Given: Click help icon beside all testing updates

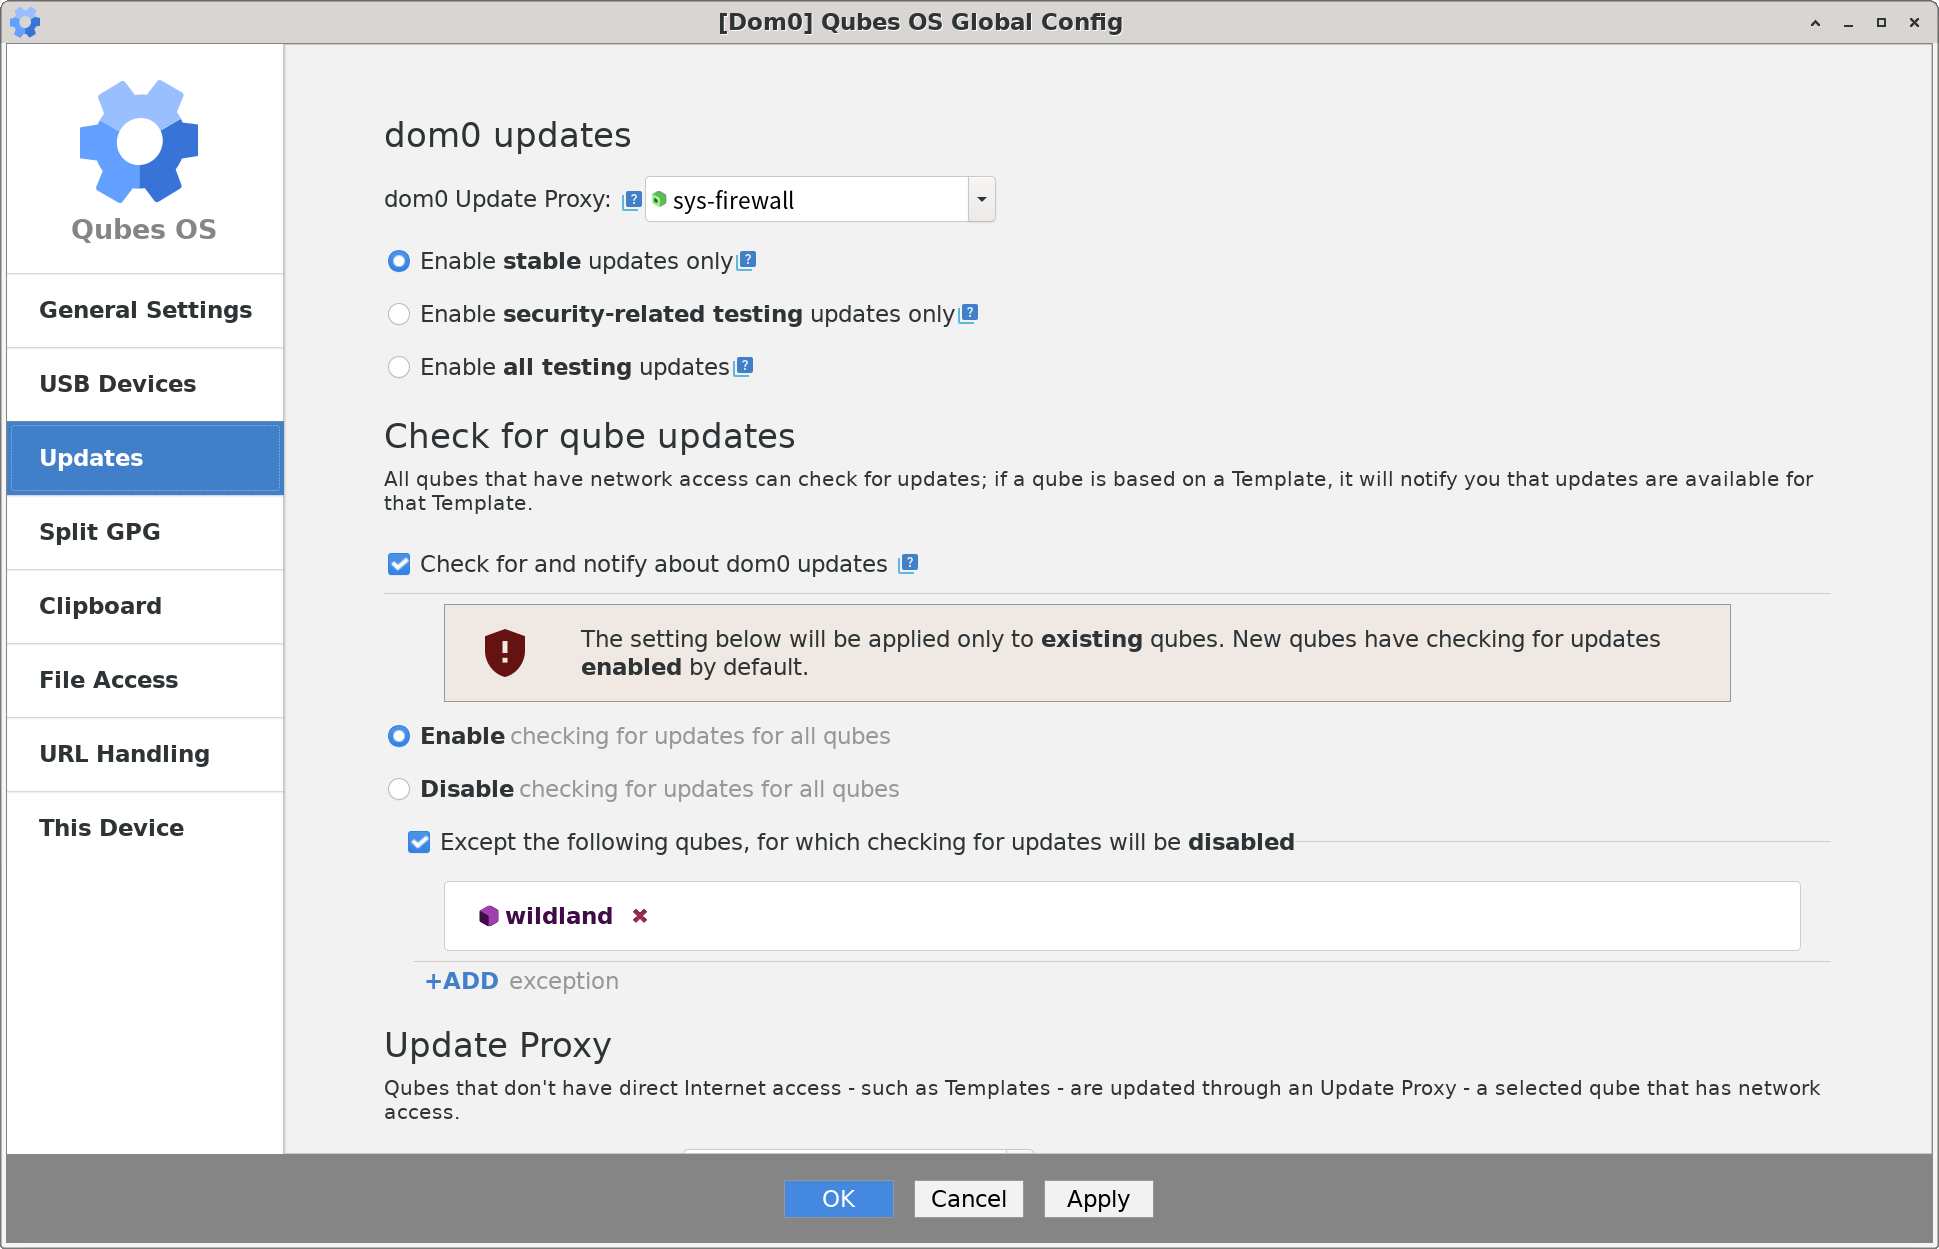Looking at the screenshot, I should click(744, 367).
